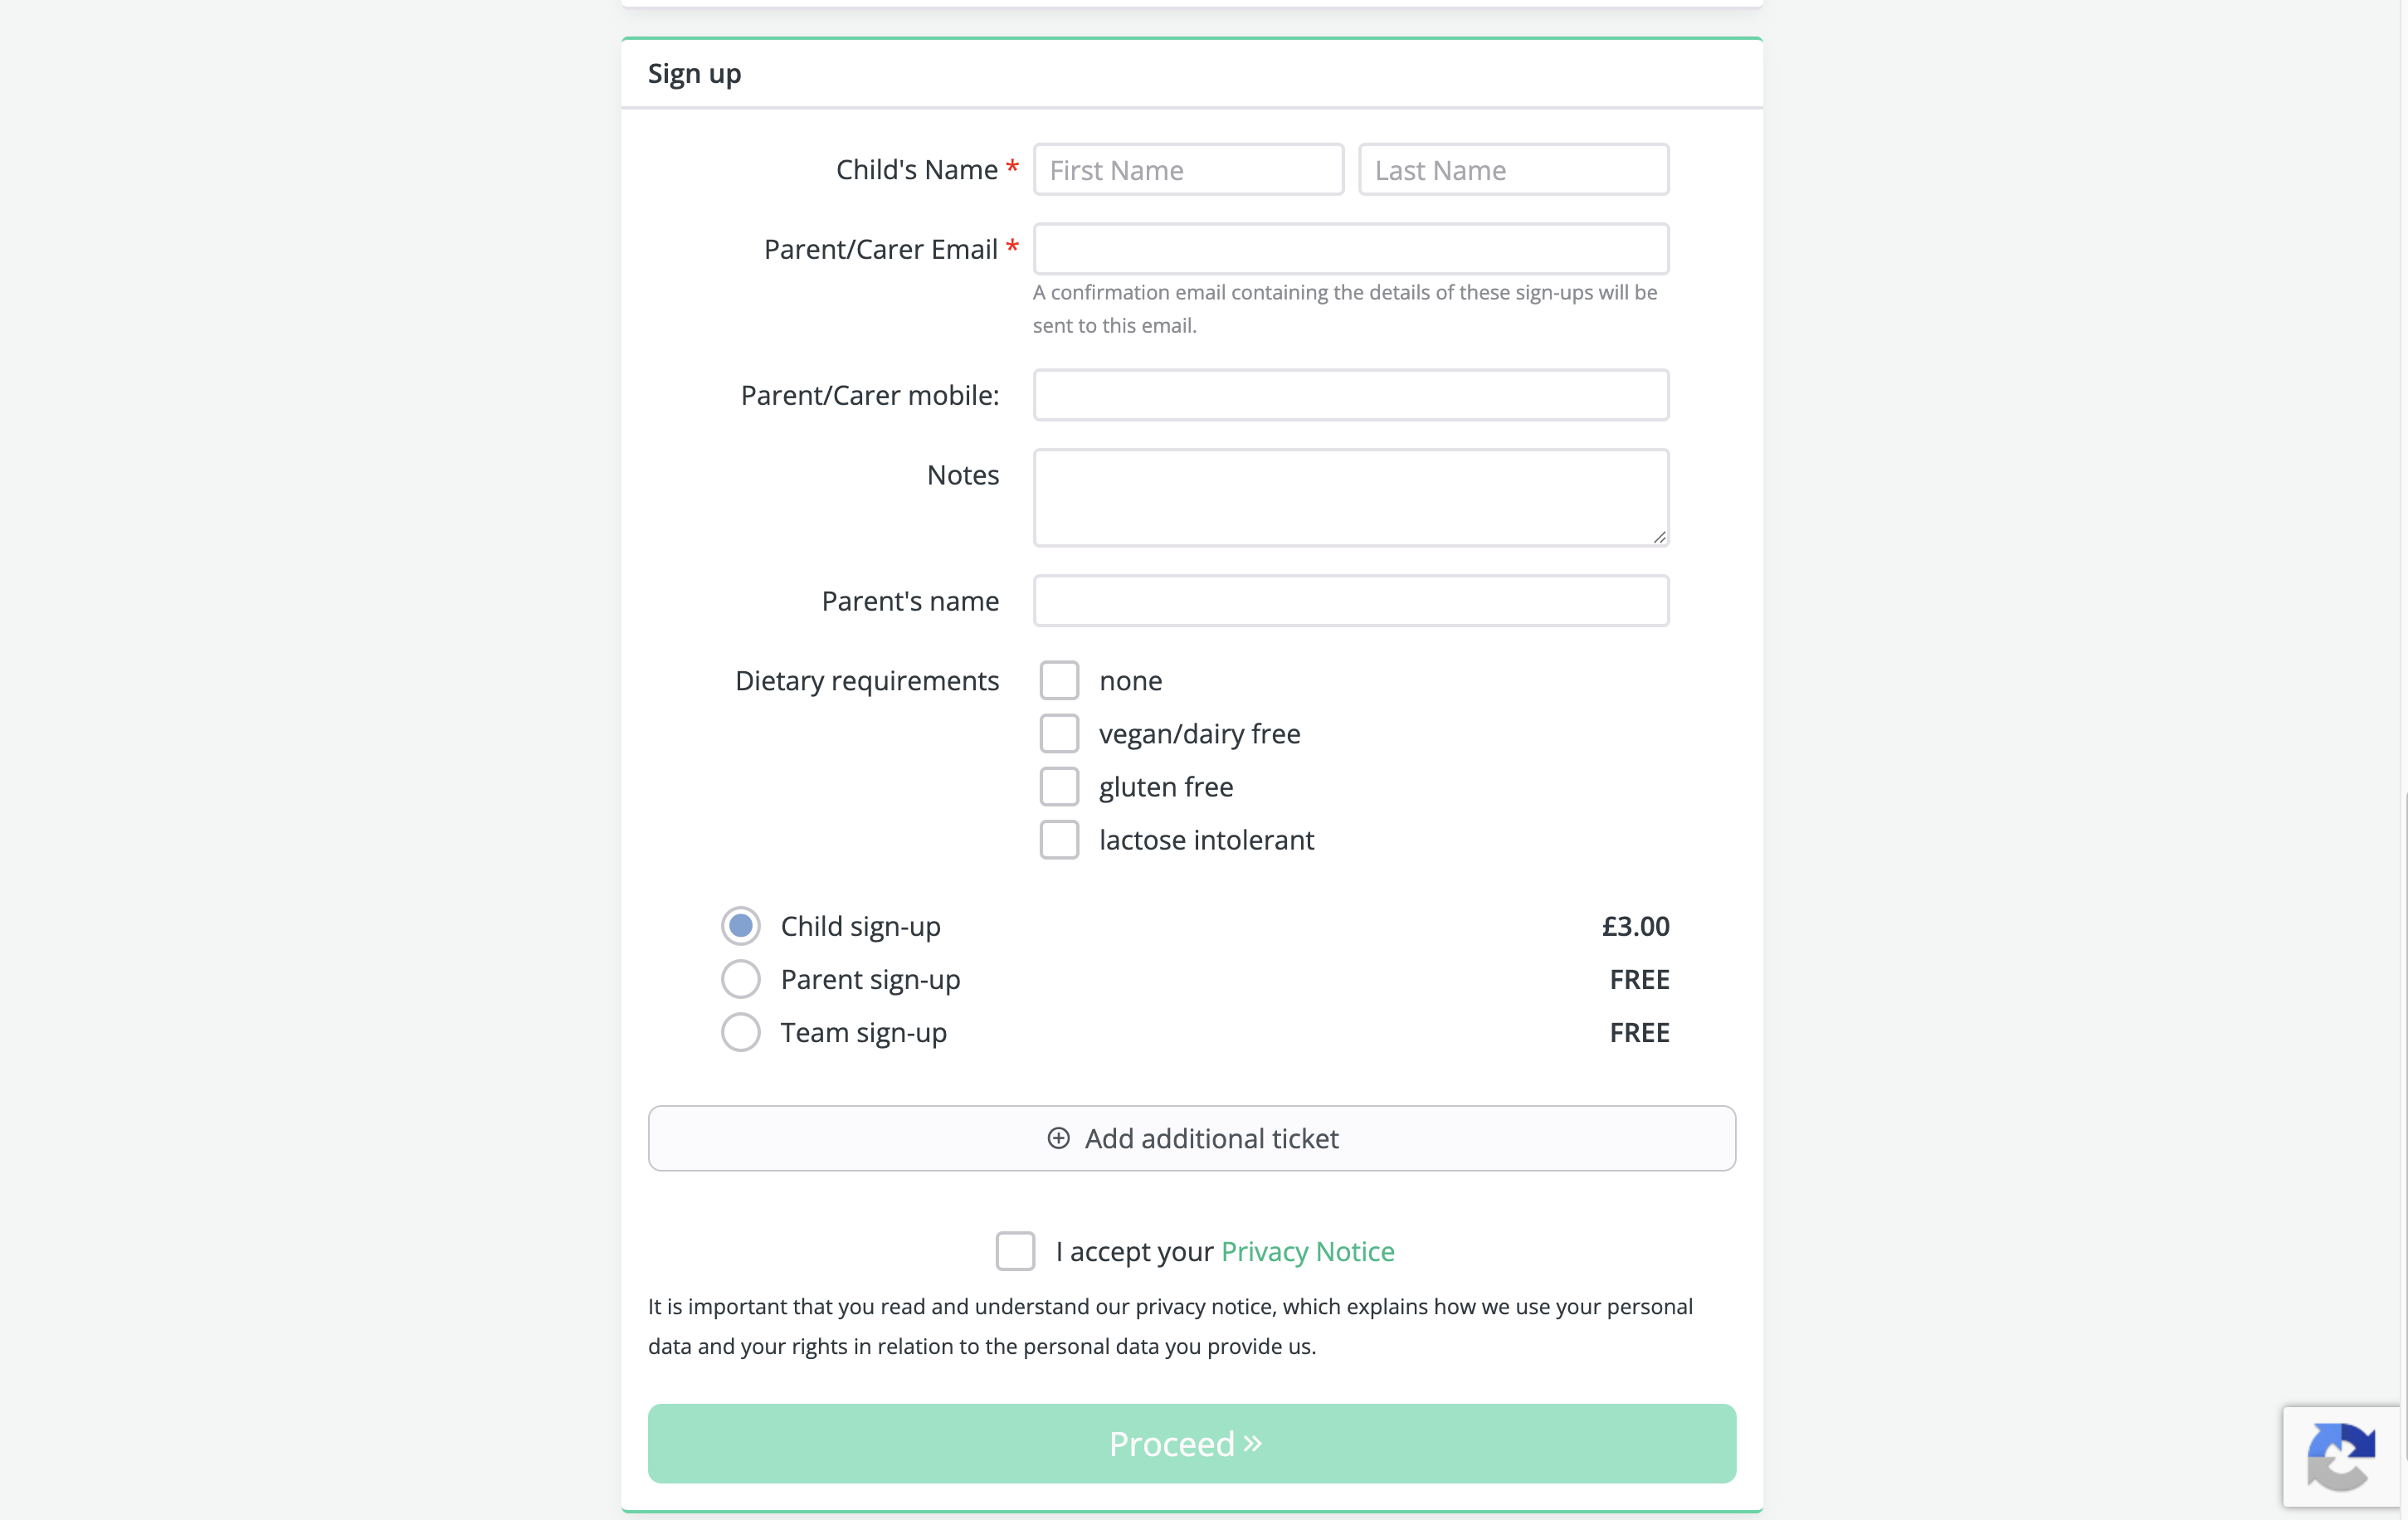
Task: Choose the Child sign-up radio option
Action: coord(740,925)
